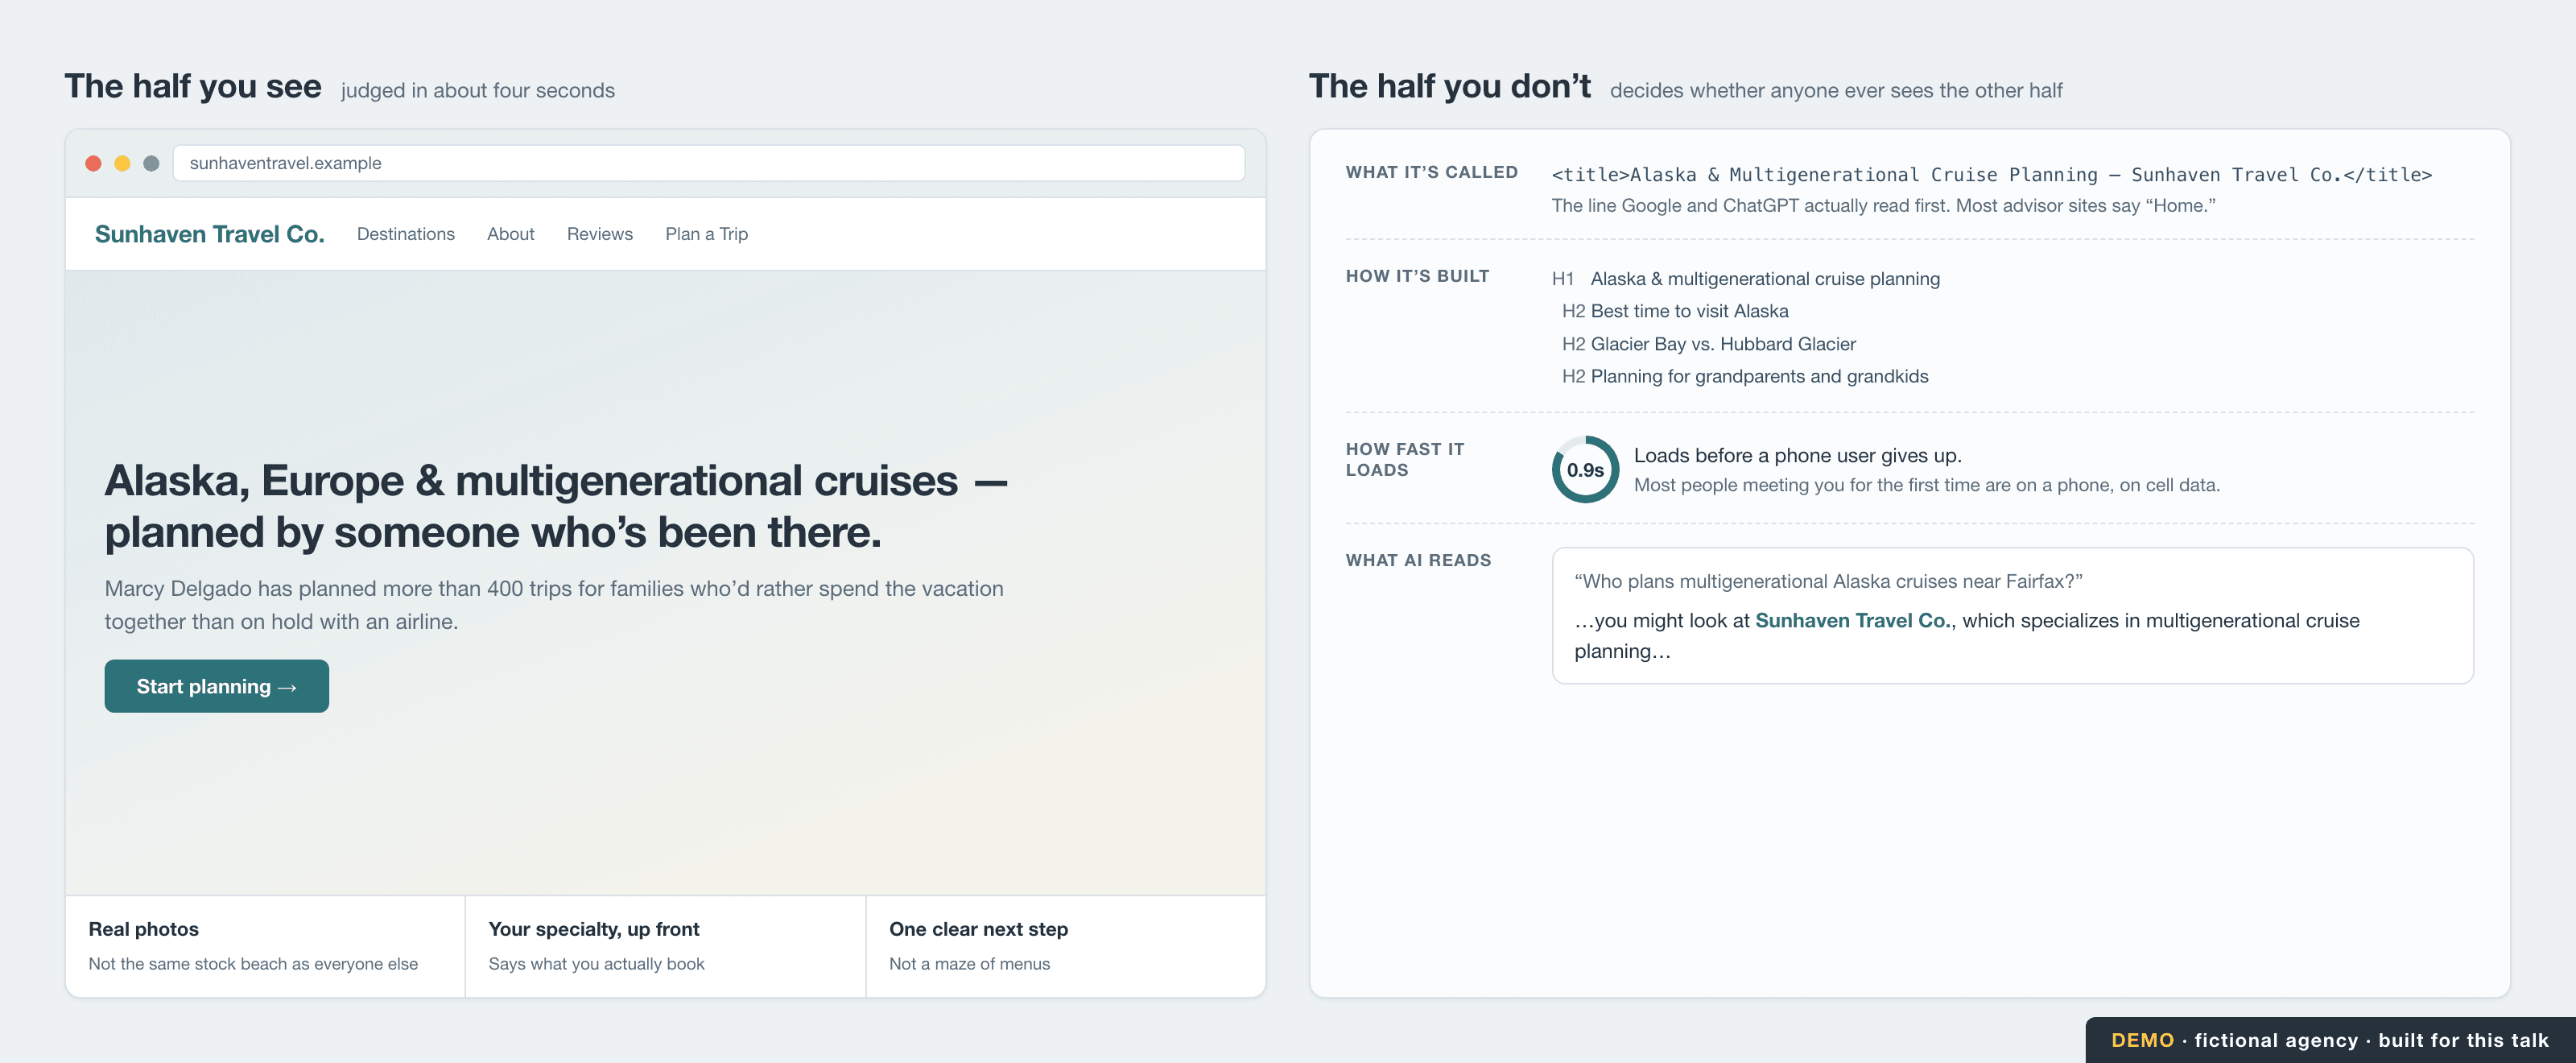Click the line about Google and ChatGPT reading first
The width and height of the screenshot is (2576, 1063).
coord(1884,206)
